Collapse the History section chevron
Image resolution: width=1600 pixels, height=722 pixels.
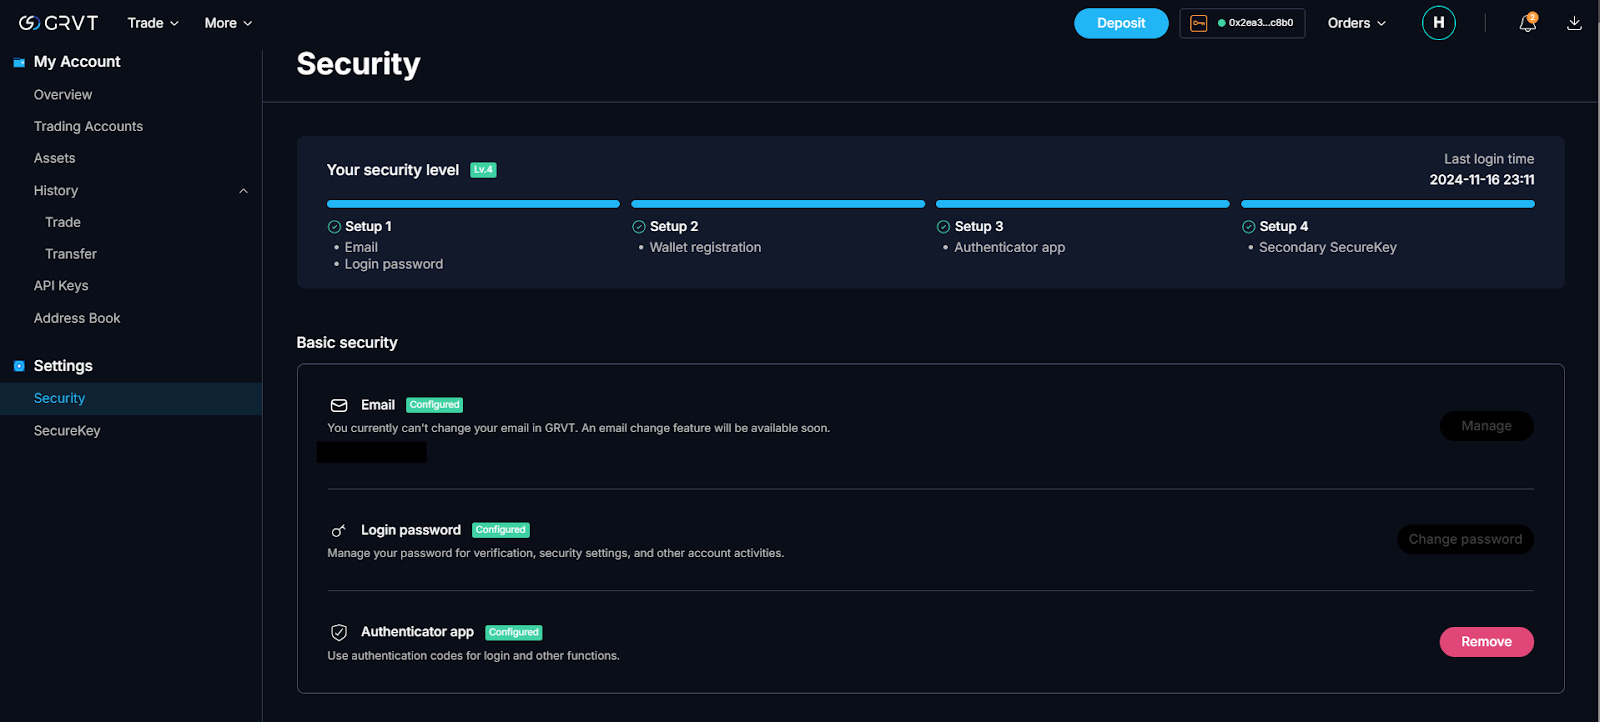(243, 191)
